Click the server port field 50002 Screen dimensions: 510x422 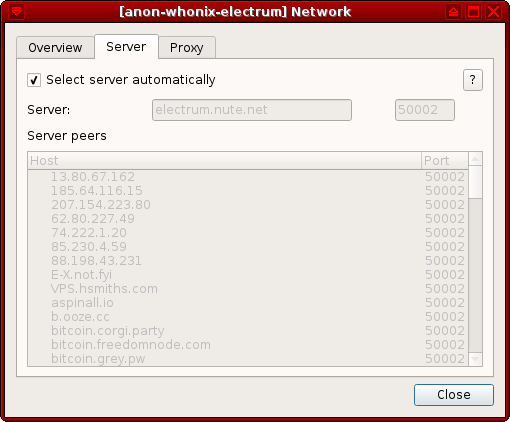tap(425, 110)
